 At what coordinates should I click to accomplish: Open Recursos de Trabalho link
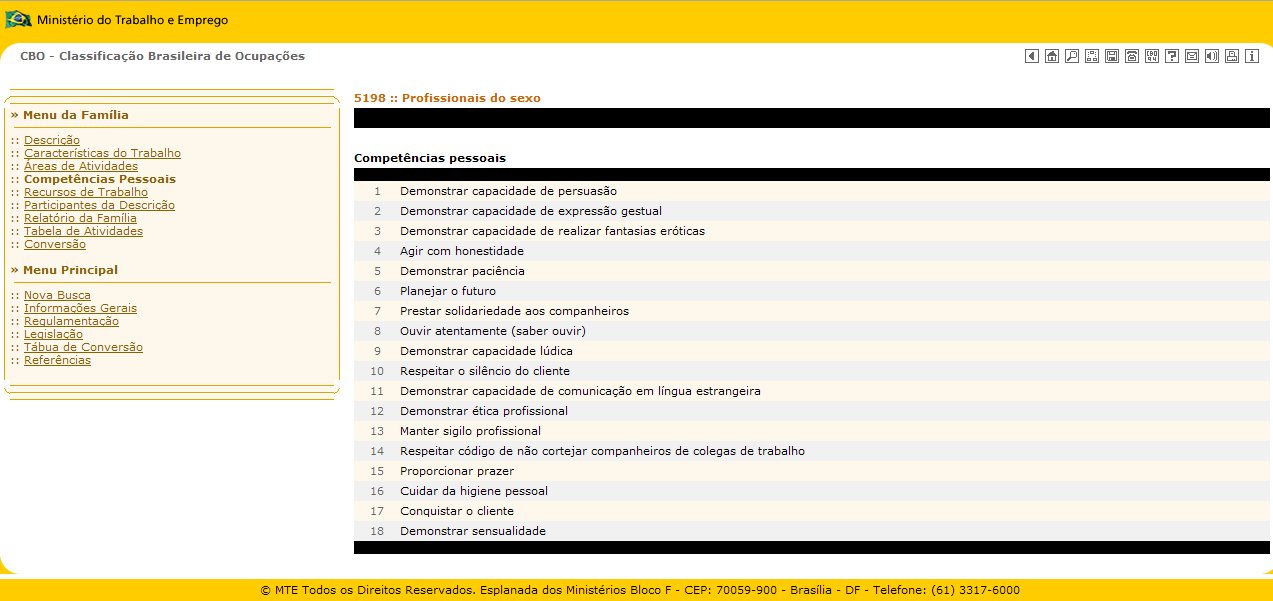86,192
